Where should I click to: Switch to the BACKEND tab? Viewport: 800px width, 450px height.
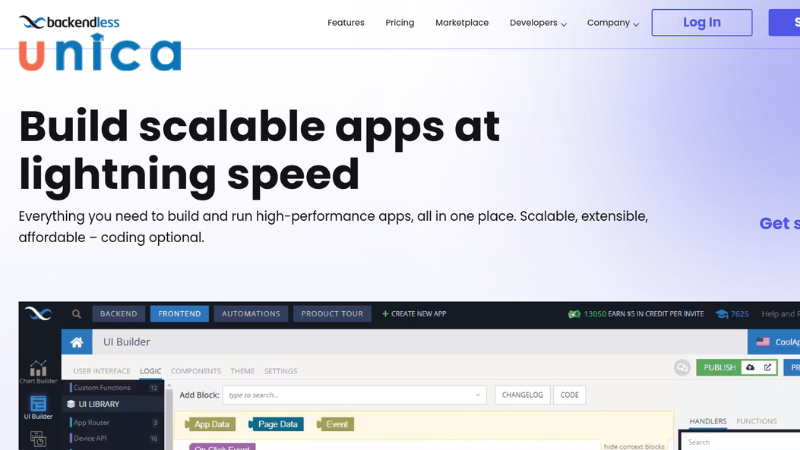tap(118, 314)
